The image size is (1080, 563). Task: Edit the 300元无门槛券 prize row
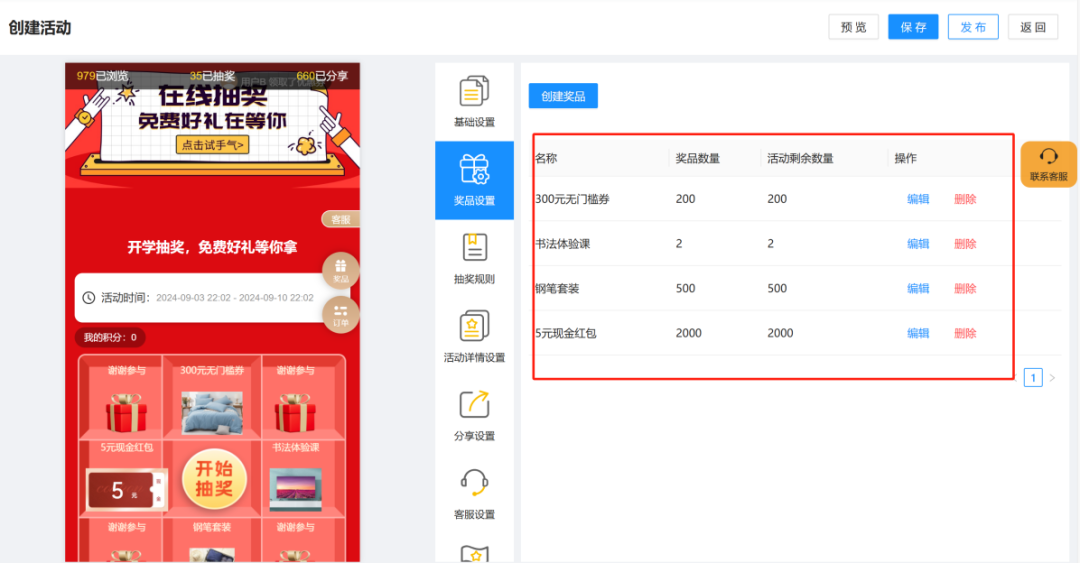(x=918, y=199)
